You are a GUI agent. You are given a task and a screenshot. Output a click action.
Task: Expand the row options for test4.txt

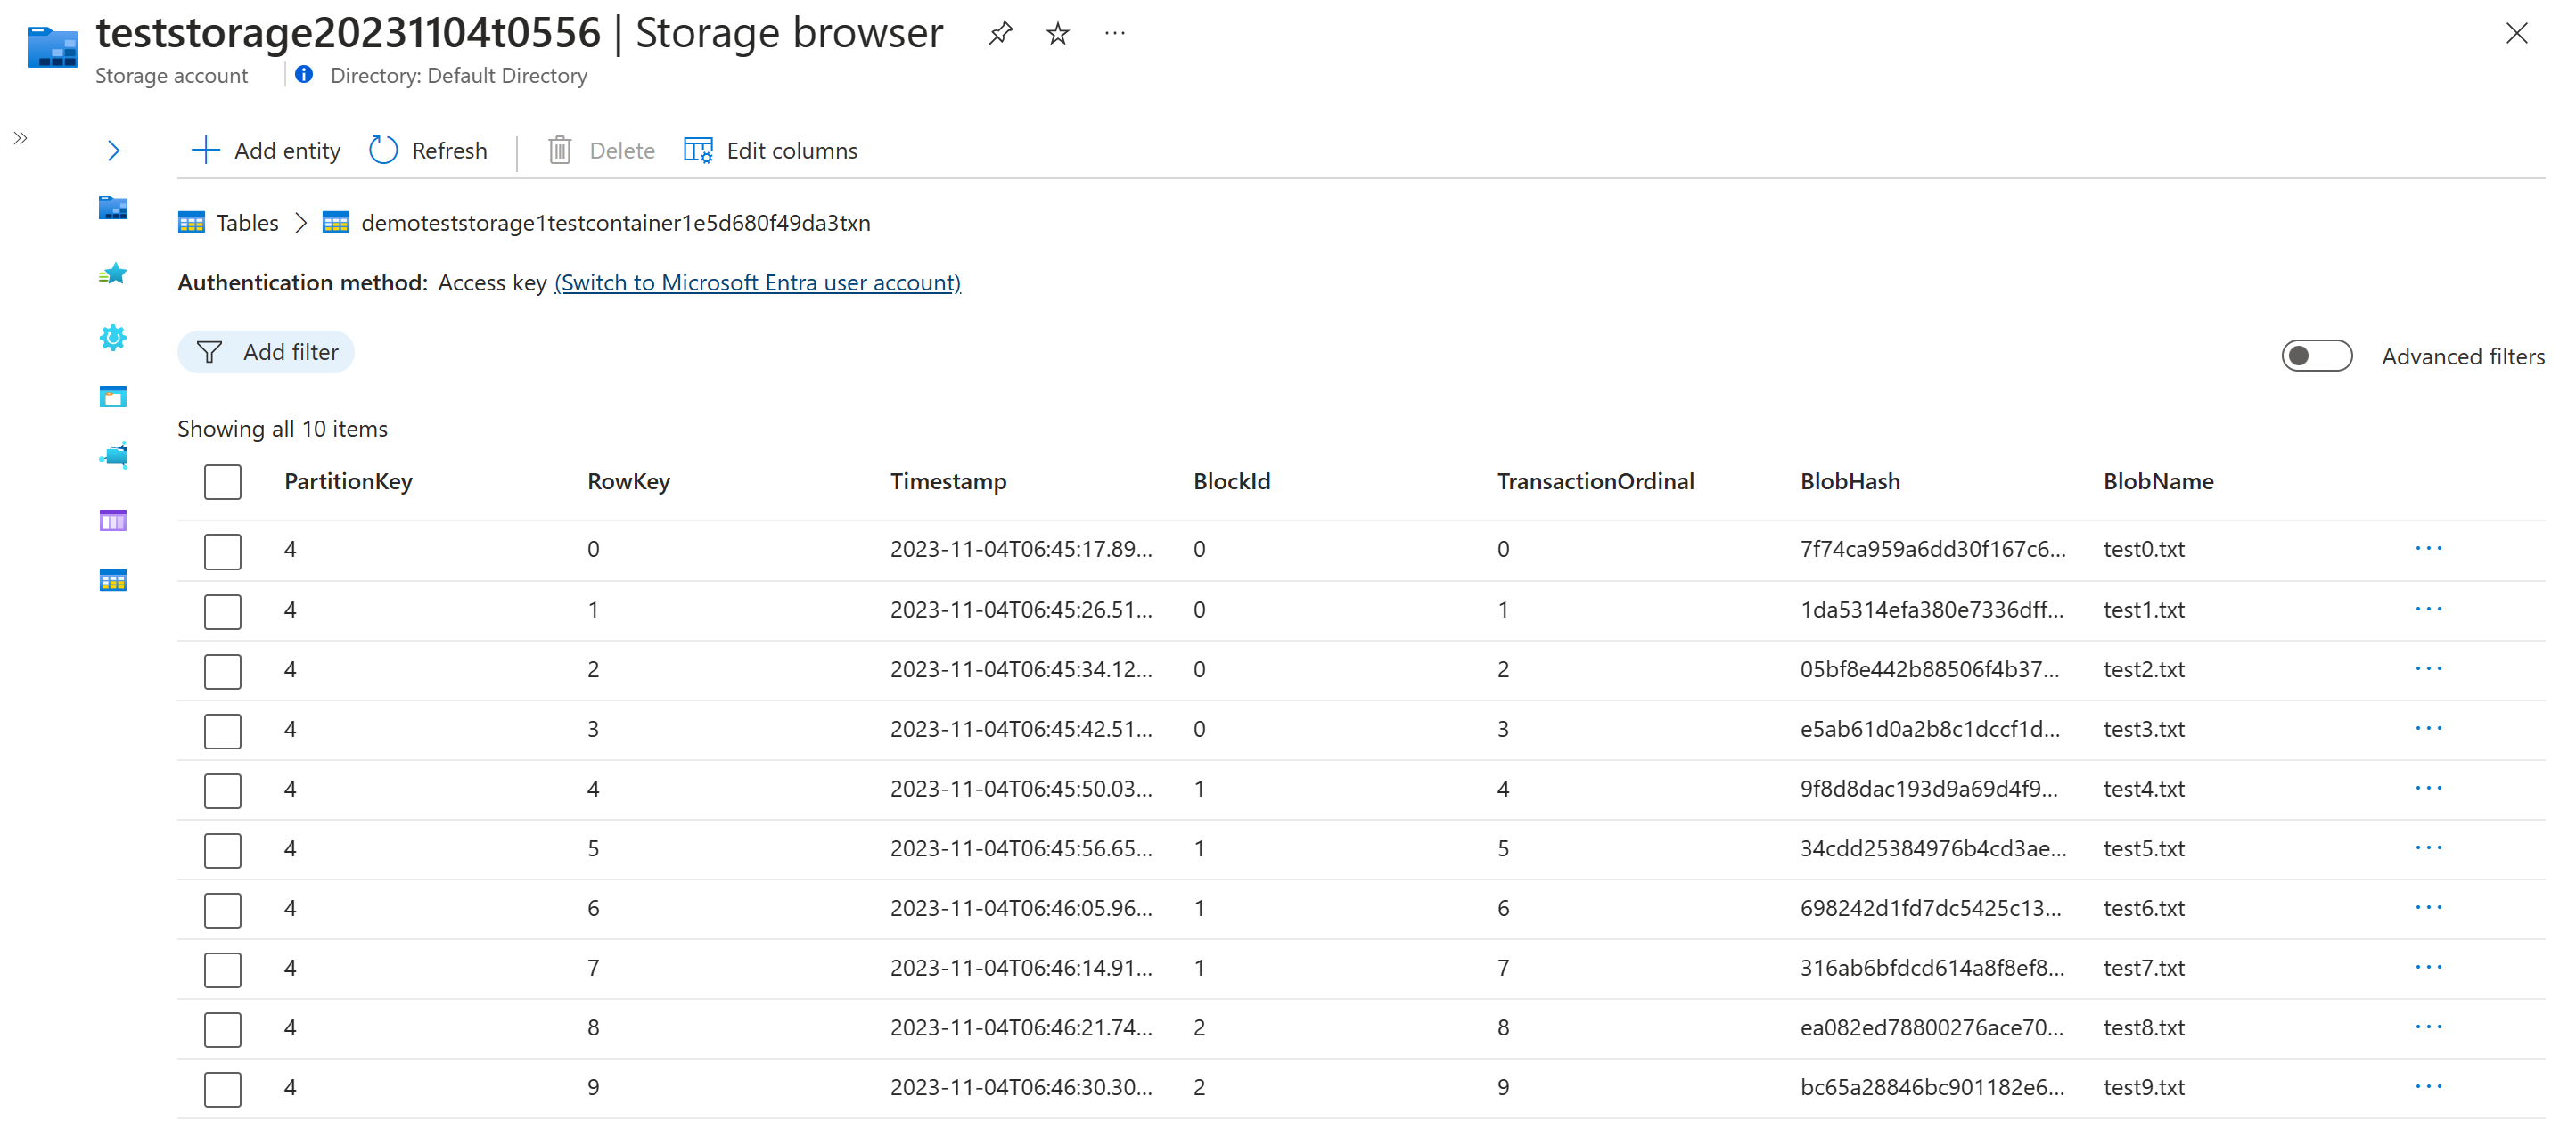[x=2428, y=788]
